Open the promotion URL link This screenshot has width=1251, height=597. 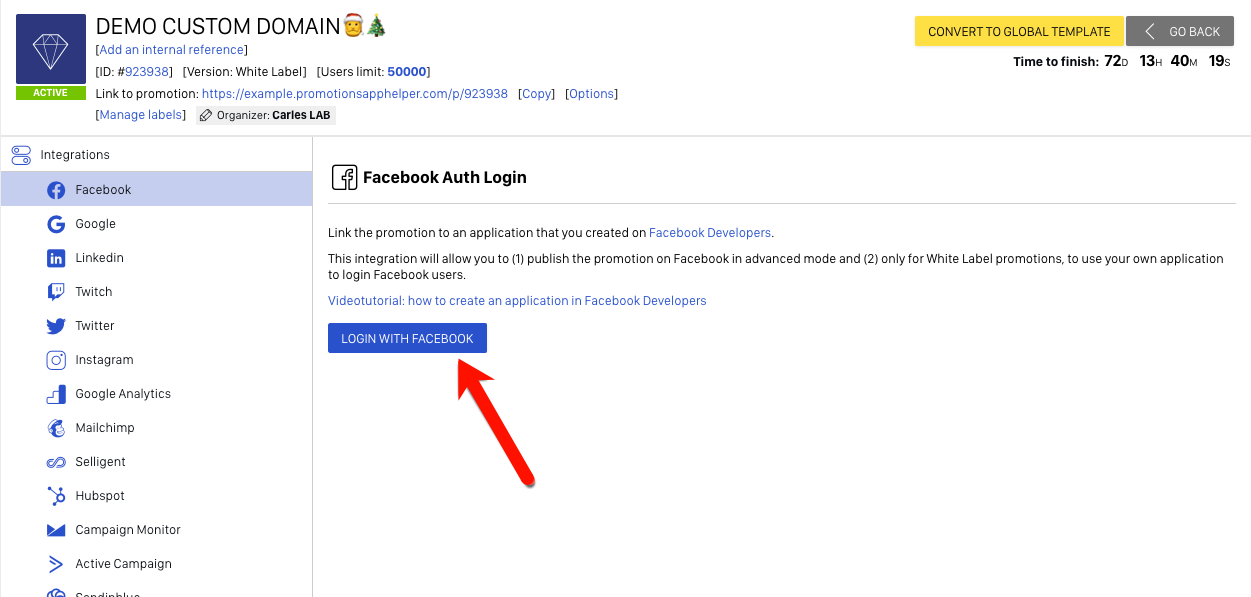coord(355,94)
